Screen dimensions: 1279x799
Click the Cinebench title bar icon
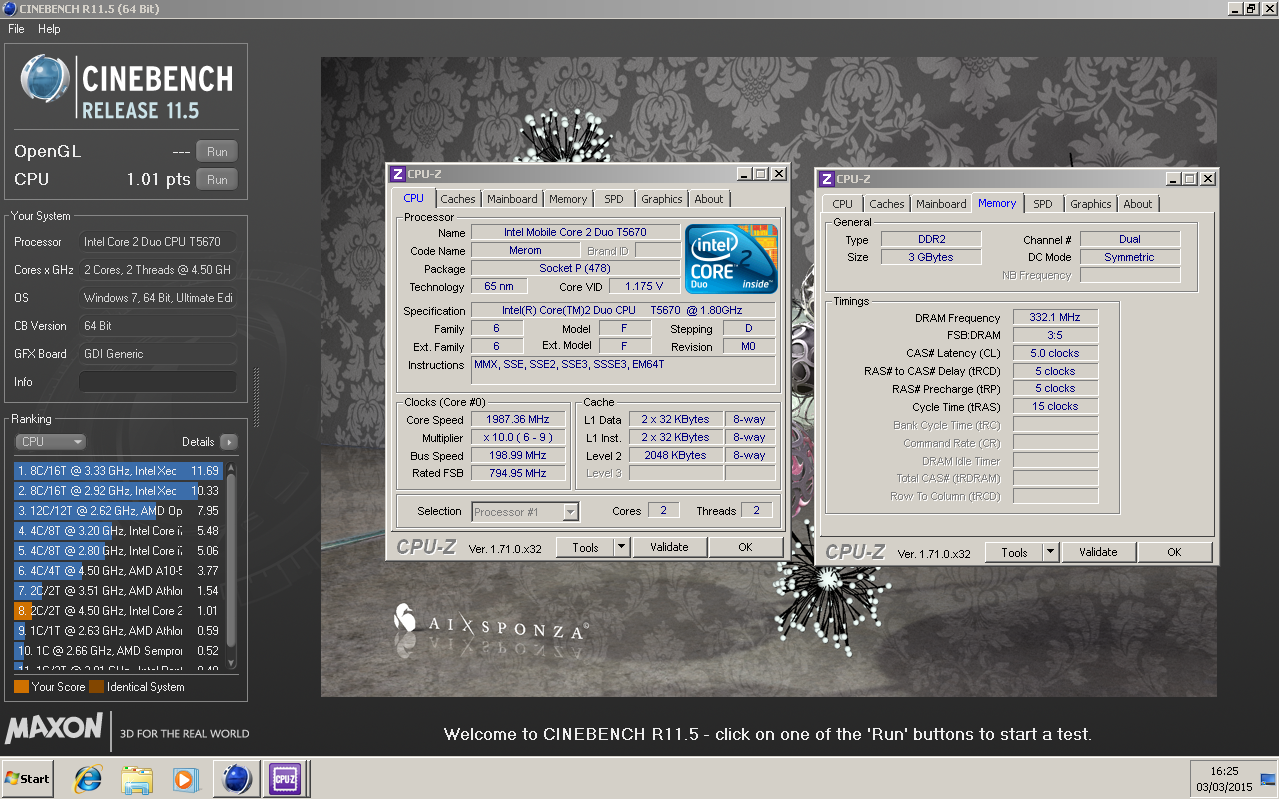coord(8,9)
